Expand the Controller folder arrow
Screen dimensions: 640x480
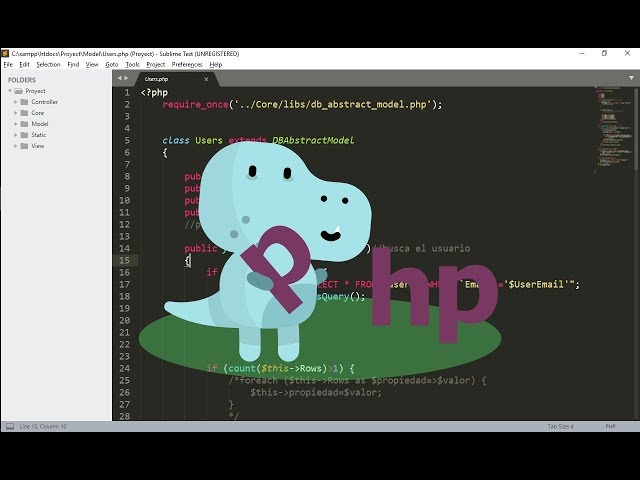[16, 102]
